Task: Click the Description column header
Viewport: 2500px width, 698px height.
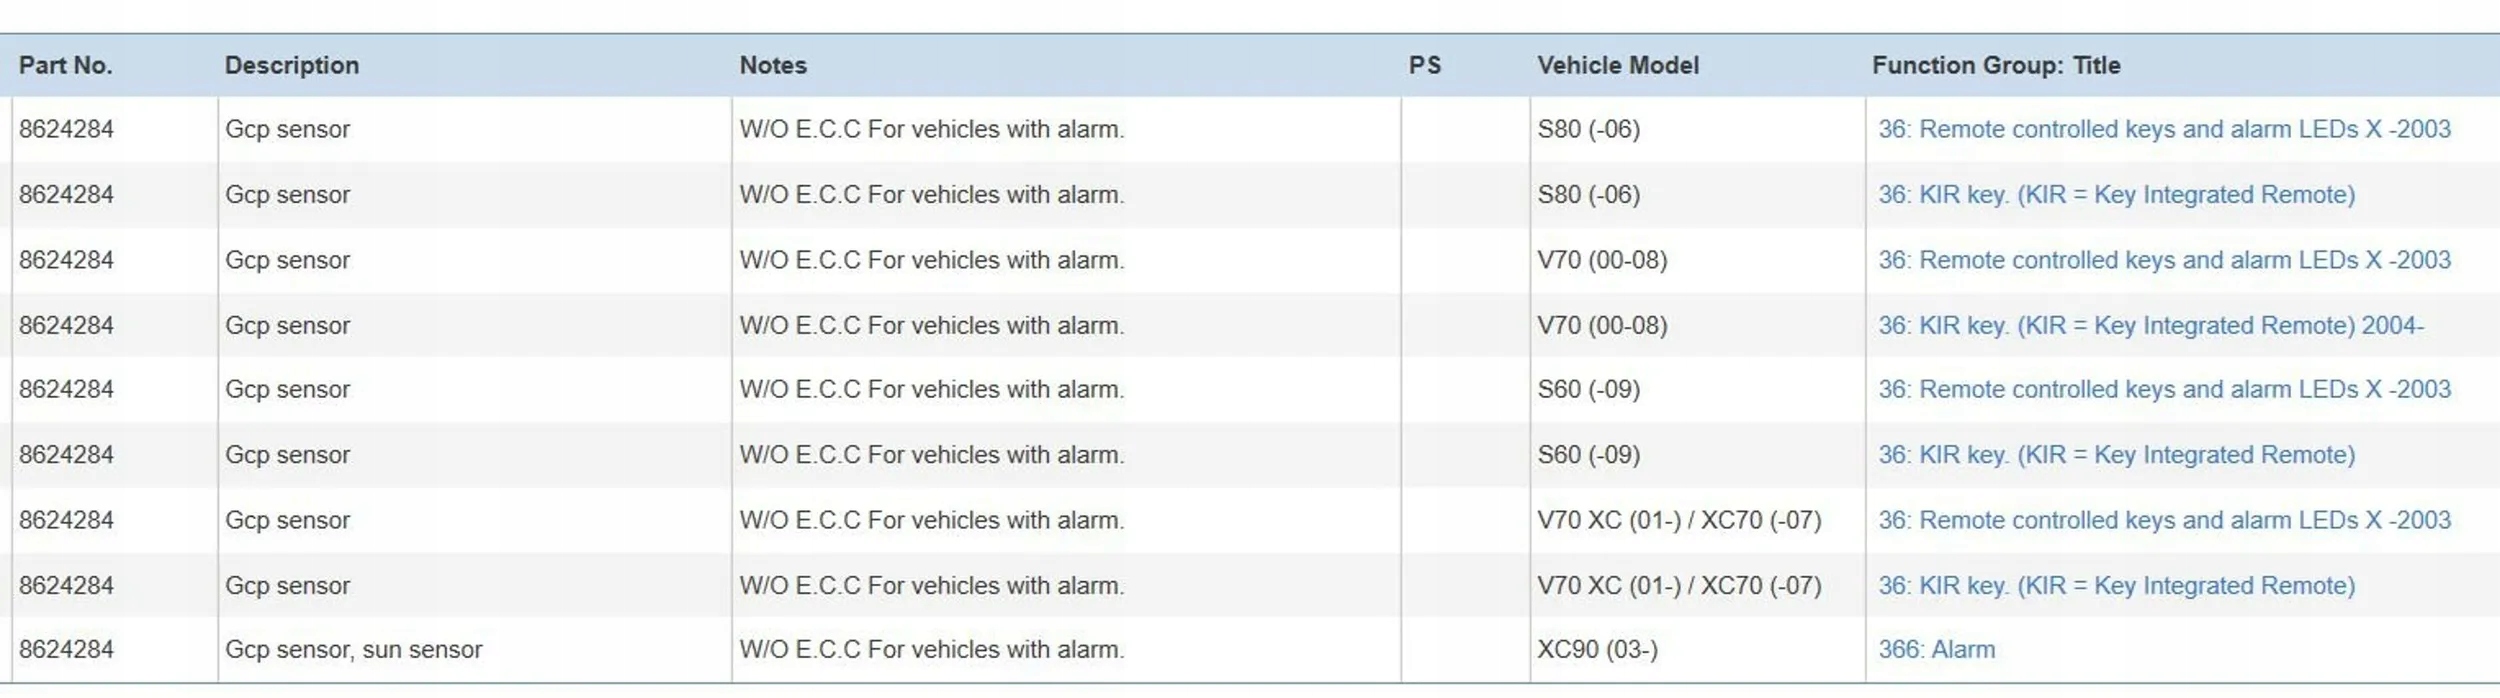Action: tap(292, 65)
